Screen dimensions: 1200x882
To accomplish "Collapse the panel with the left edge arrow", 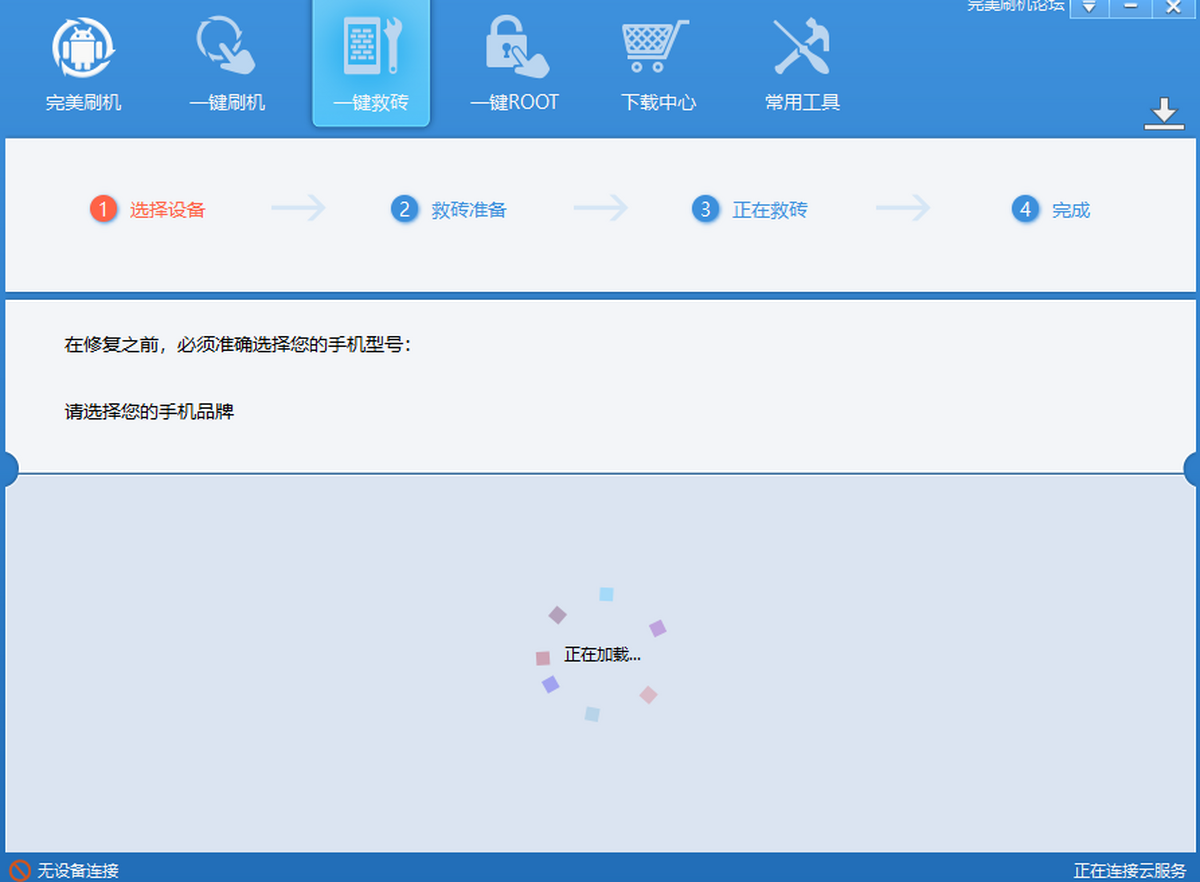I will pos(8,468).
